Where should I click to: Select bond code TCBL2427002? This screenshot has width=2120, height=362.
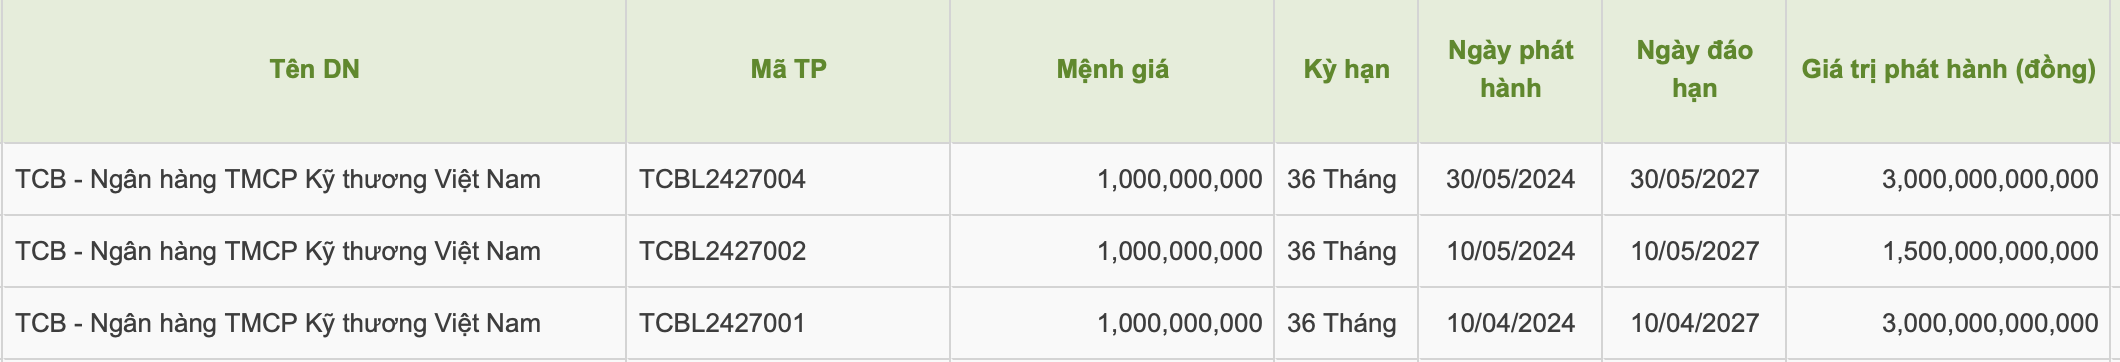tap(722, 251)
